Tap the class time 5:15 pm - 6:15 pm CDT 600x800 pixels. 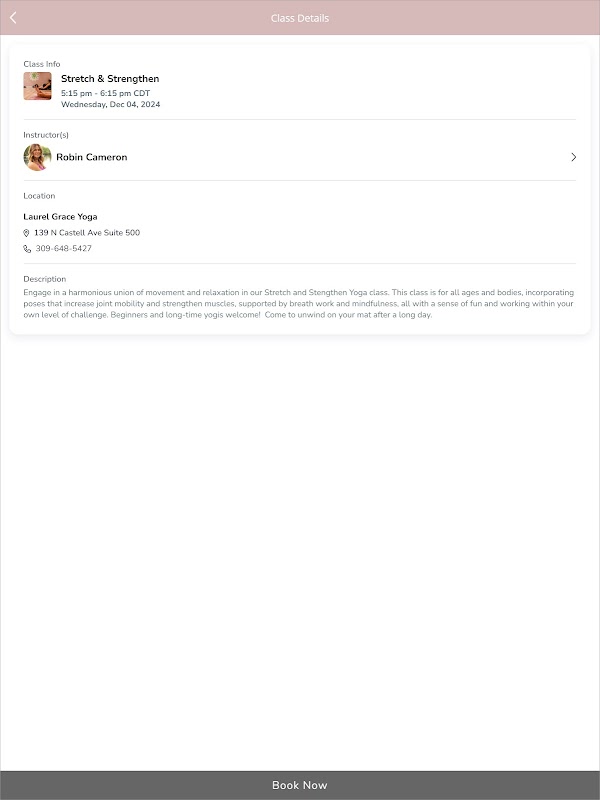(x=106, y=93)
